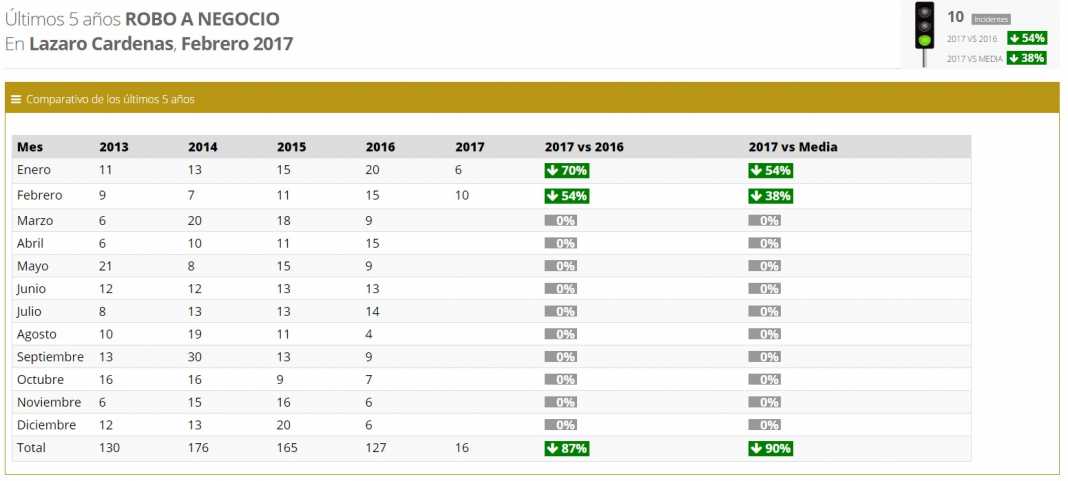Click the 2017 VS 2016 summary label
1068x481 pixels.
click(972, 39)
